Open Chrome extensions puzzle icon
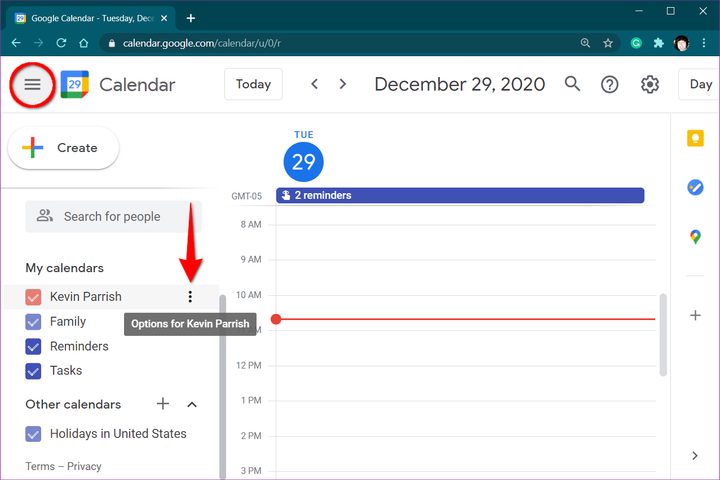 click(x=658, y=43)
